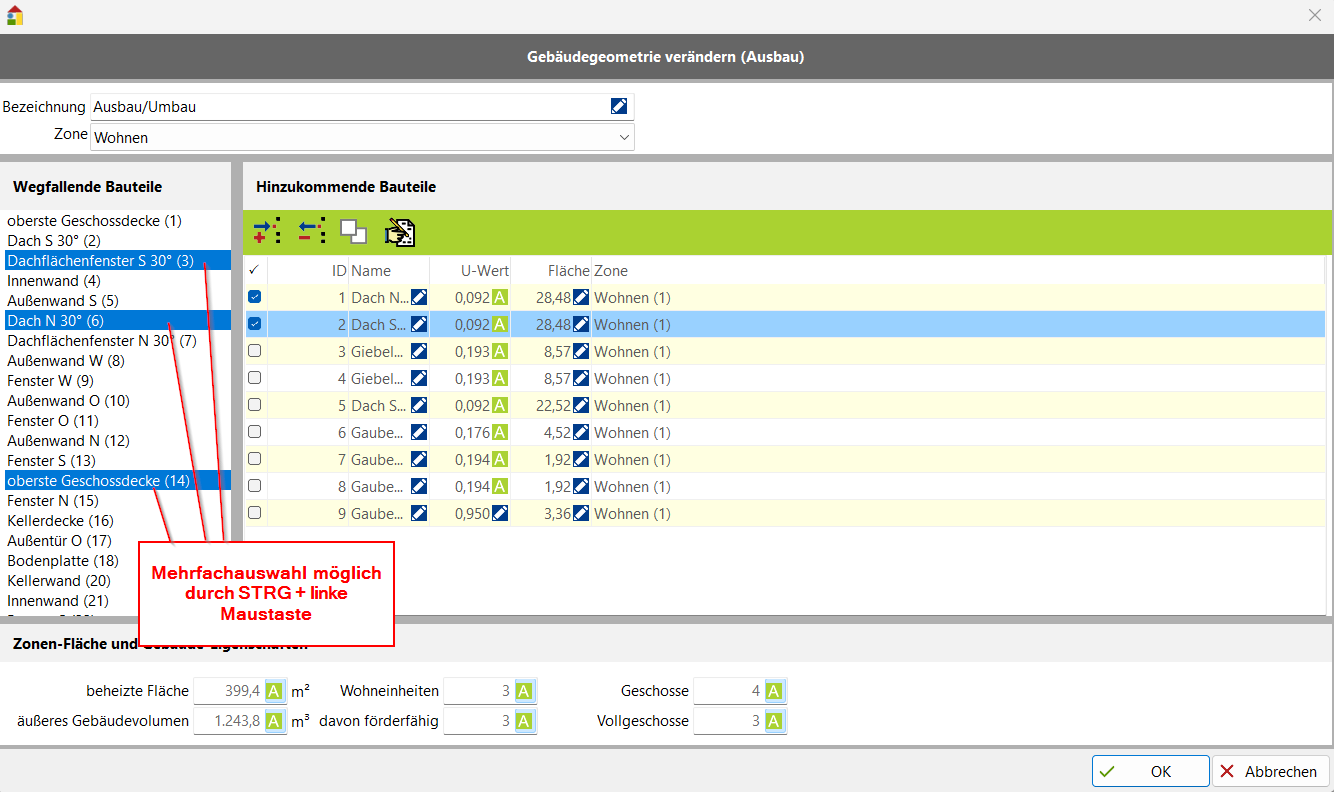The width and height of the screenshot is (1334, 792).
Task: Confirm with the OK button
Action: 1150,772
